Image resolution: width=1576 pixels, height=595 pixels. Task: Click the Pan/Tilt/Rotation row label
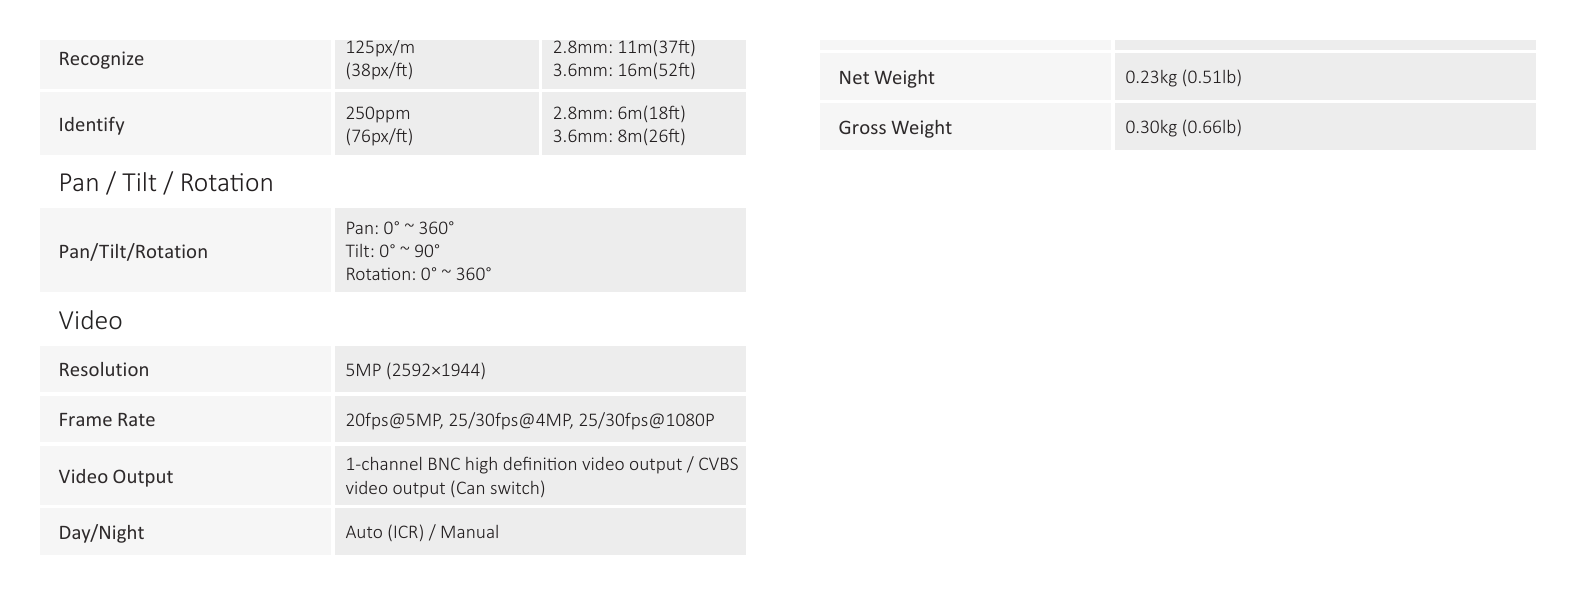tap(133, 252)
